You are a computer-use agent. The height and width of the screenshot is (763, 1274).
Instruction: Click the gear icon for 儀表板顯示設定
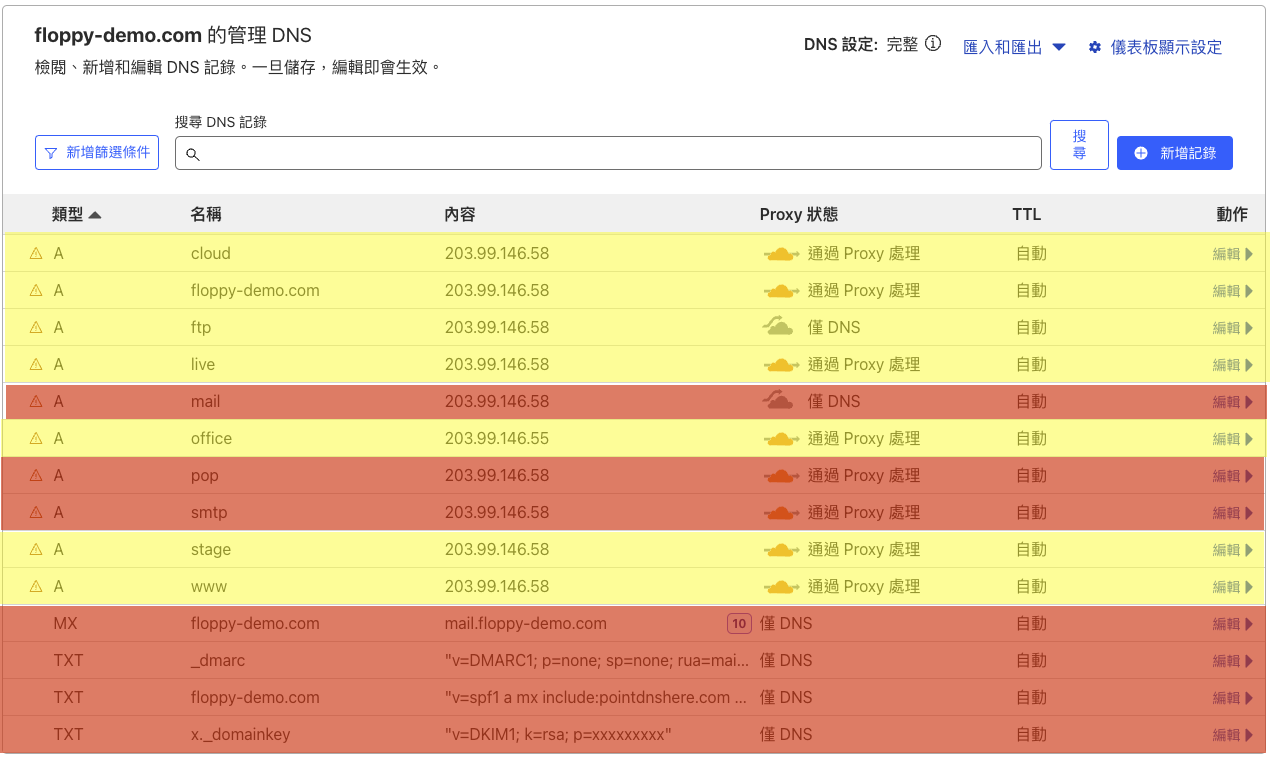point(1095,47)
